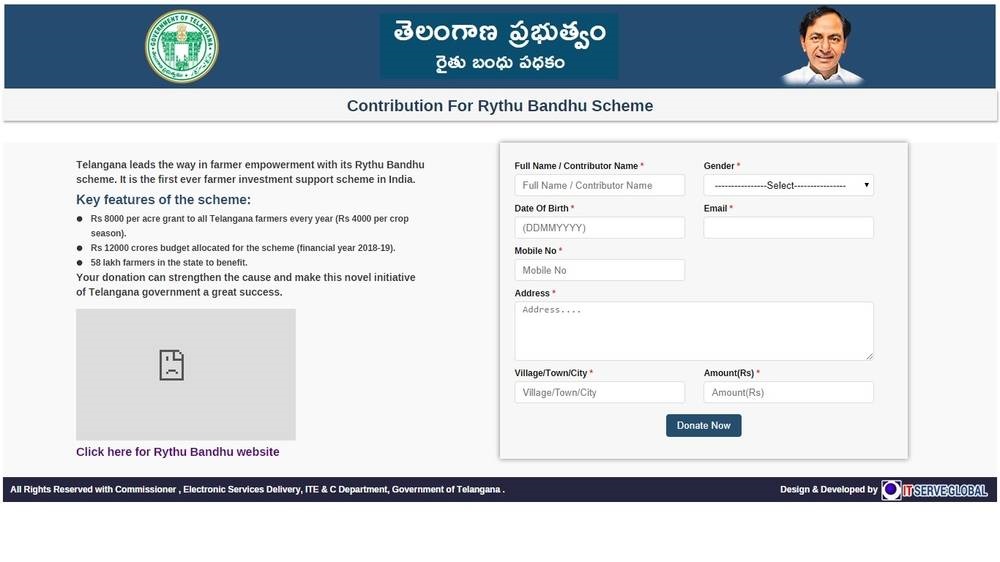This screenshot has width=1000, height=562.
Task: Focus the Village/Town/City field
Action: (x=599, y=392)
